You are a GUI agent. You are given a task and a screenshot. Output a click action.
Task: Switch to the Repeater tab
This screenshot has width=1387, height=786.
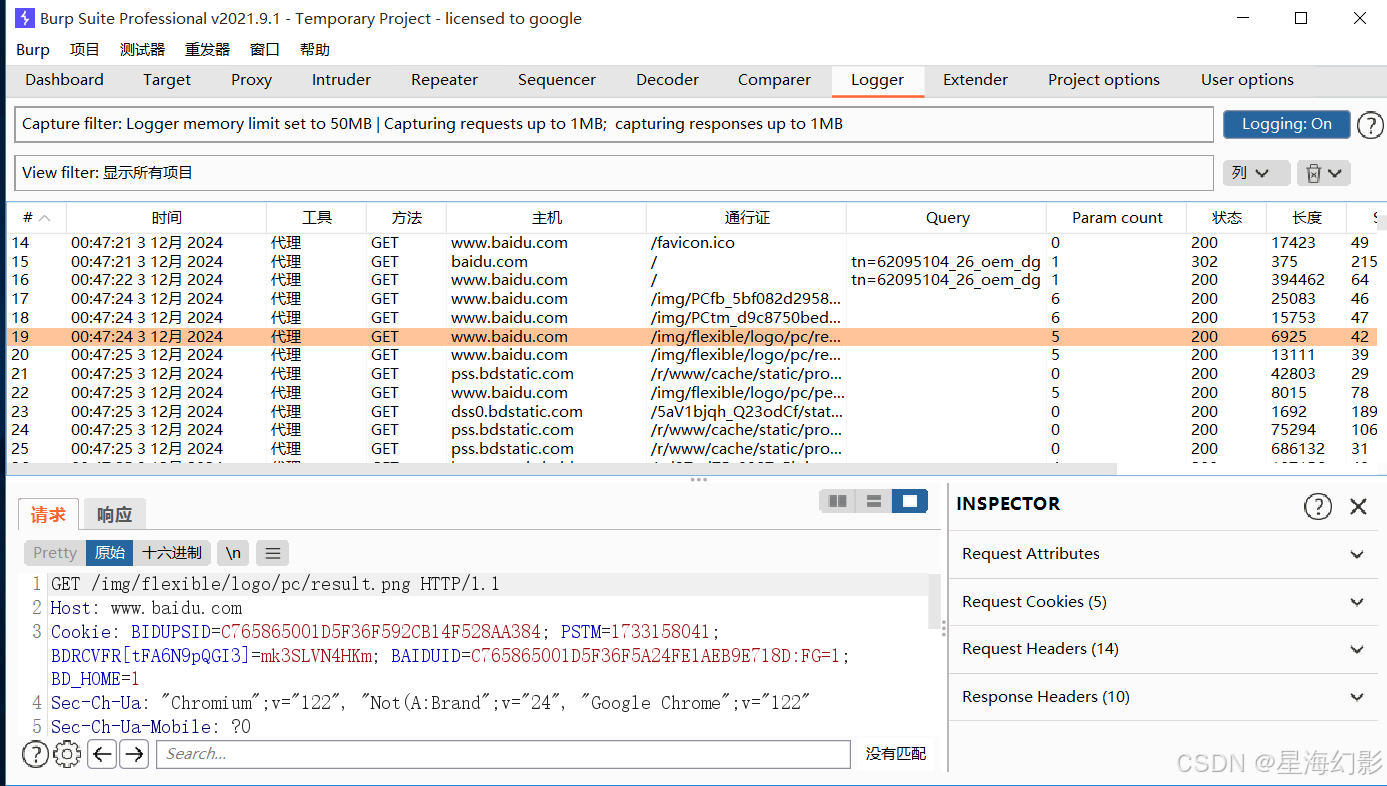pos(444,80)
